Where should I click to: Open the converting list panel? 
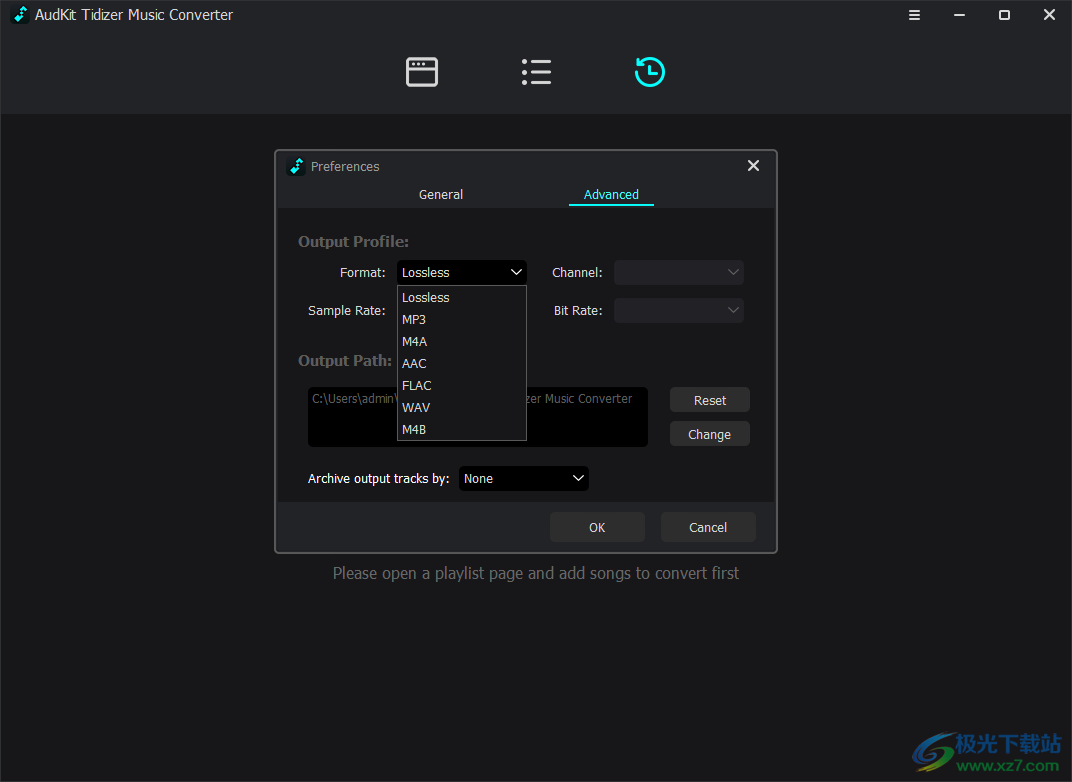[536, 71]
